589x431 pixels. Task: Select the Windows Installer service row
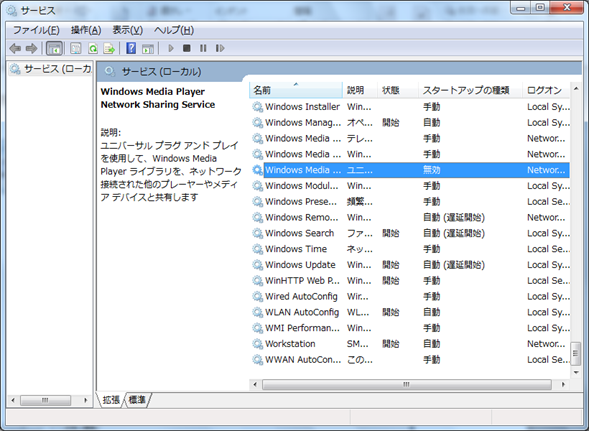point(410,107)
